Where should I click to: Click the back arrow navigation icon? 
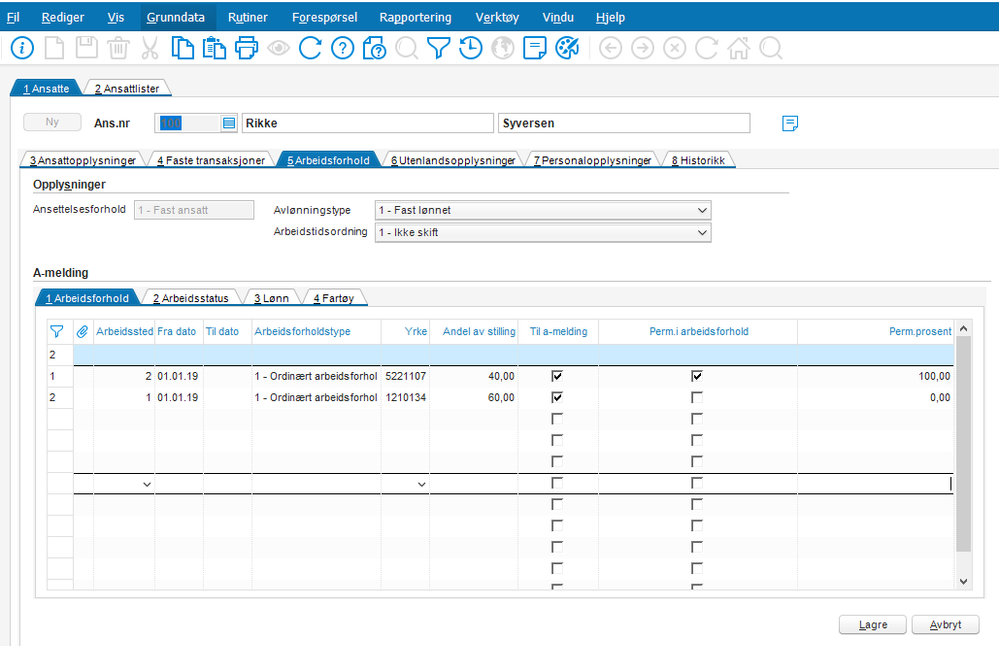pos(610,48)
